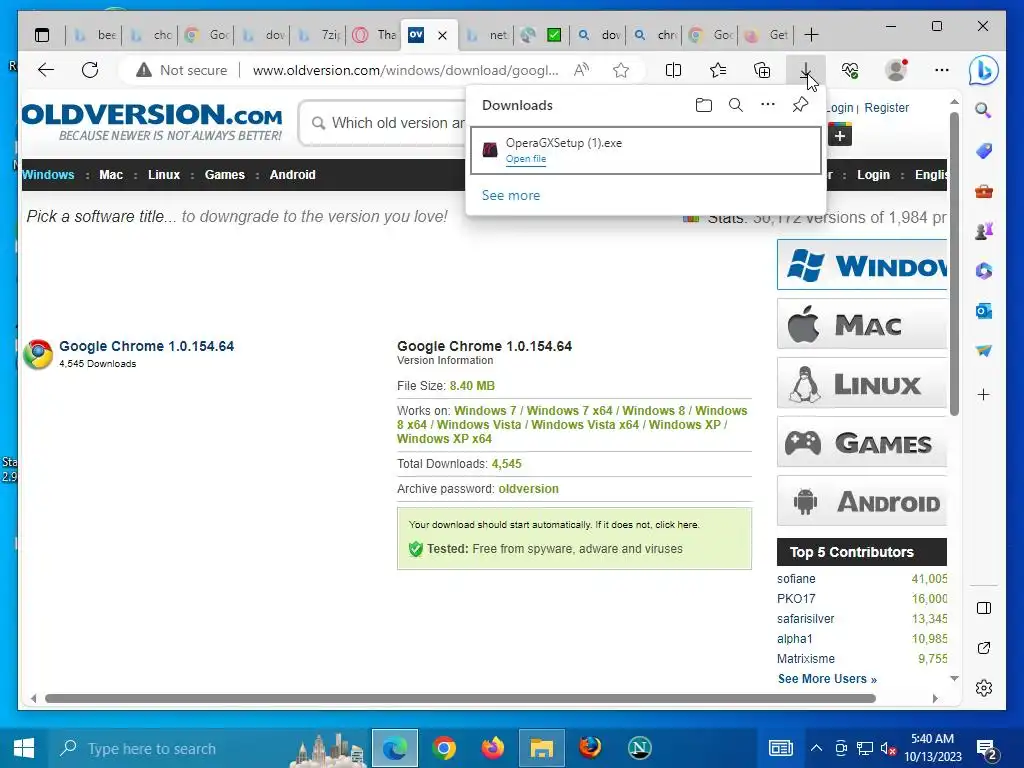Image resolution: width=1024 pixels, height=768 pixels.
Task: Click the OperaGXSetup (1).exe file name
Action: (564, 143)
